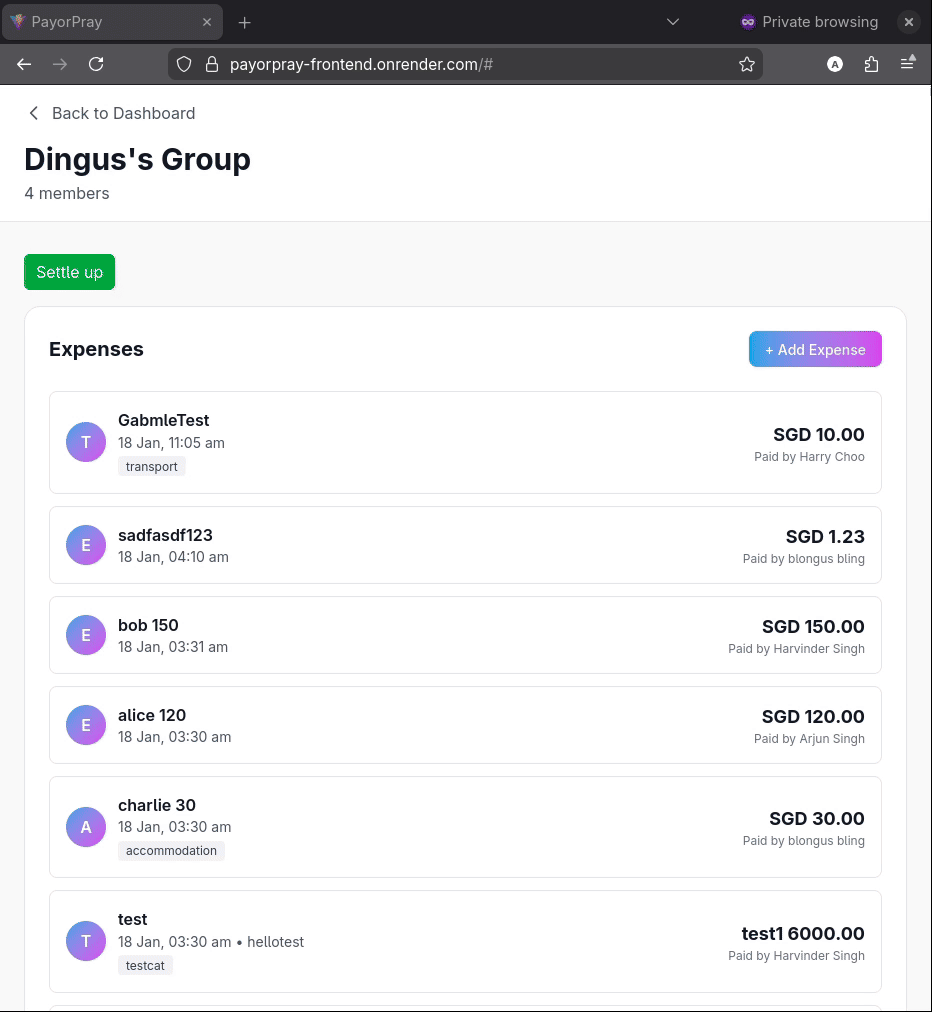Bookmark this page with star icon
Viewport: 932px width, 1012px height.
pyautogui.click(x=746, y=64)
